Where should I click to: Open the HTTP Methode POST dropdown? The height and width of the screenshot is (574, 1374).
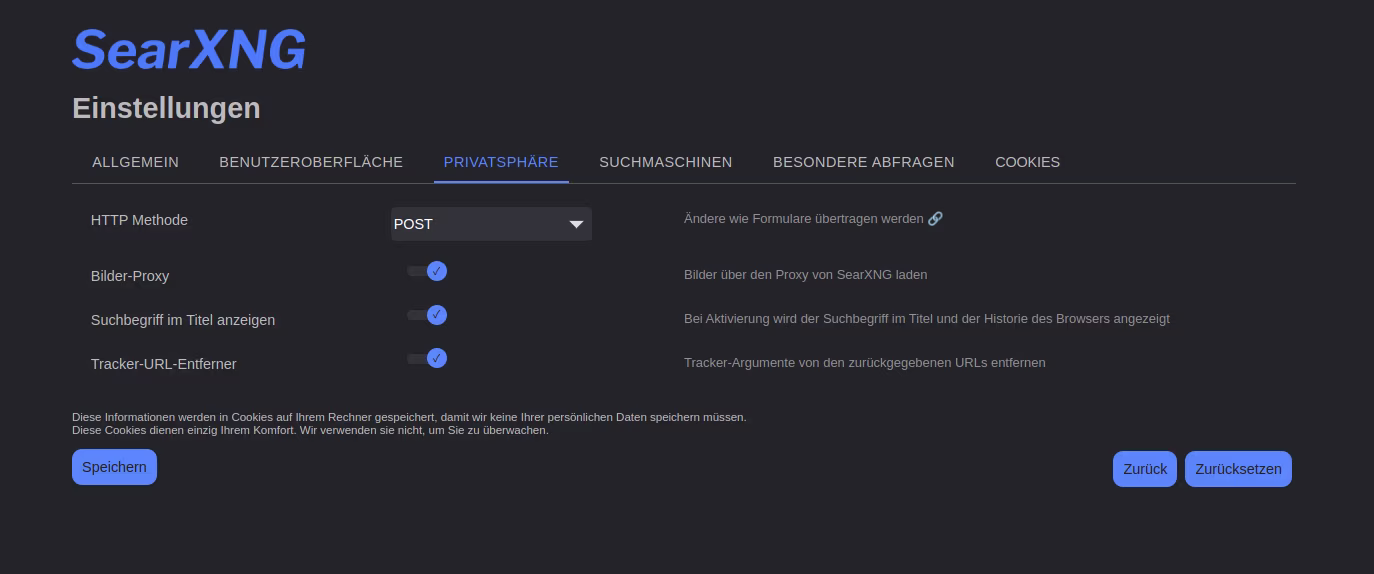491,224
